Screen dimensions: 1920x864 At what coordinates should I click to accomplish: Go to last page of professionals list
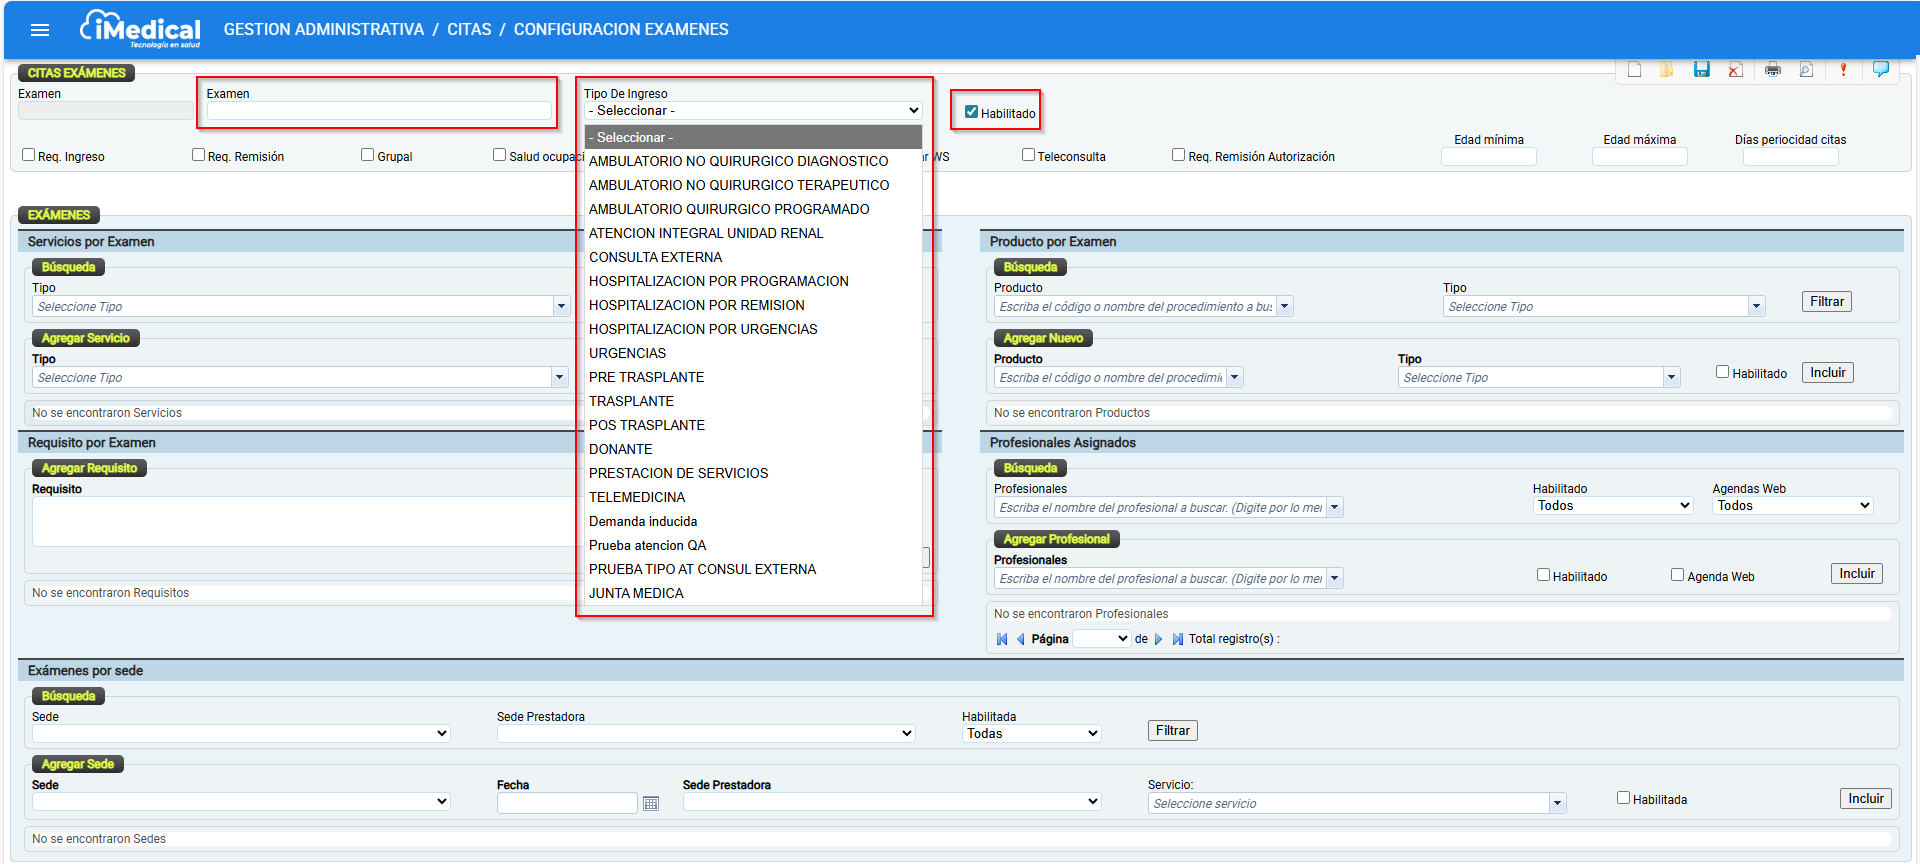click(1177, 639)
